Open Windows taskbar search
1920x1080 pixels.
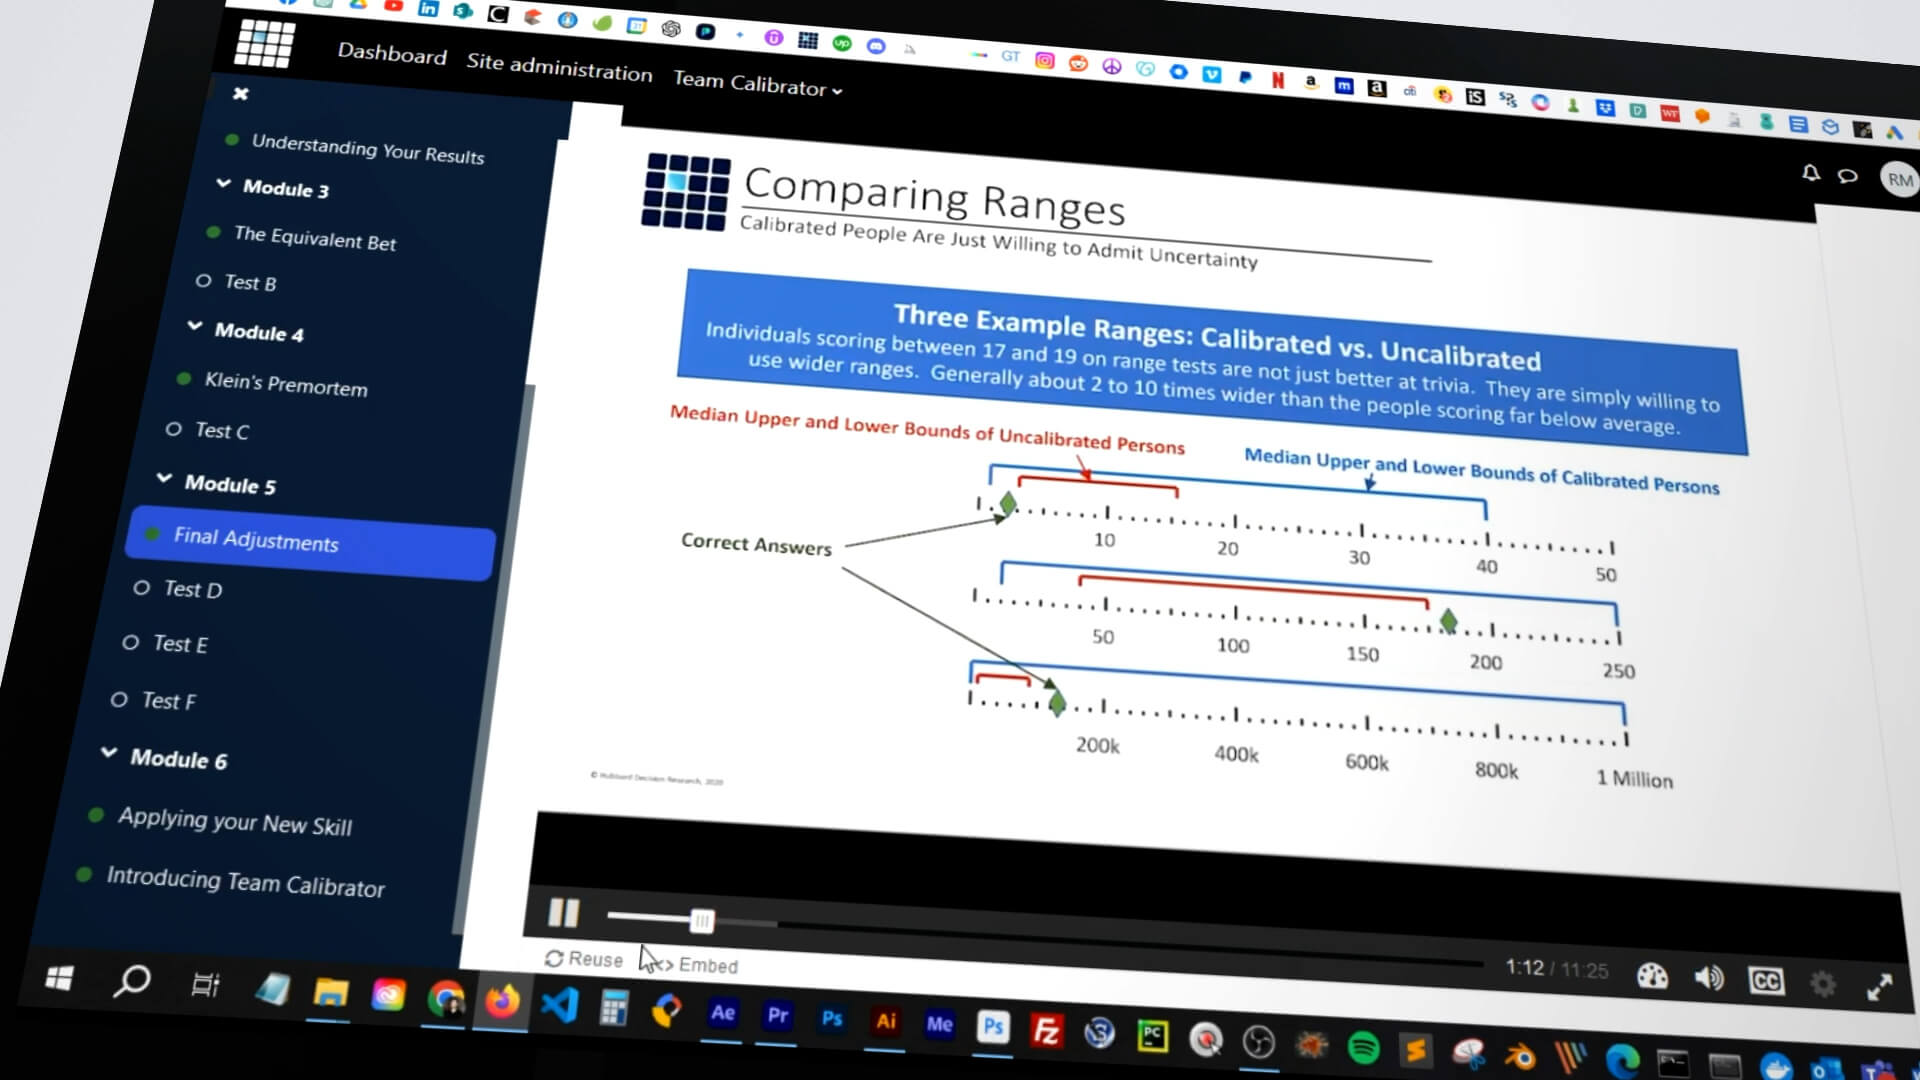tap(131, 982)
